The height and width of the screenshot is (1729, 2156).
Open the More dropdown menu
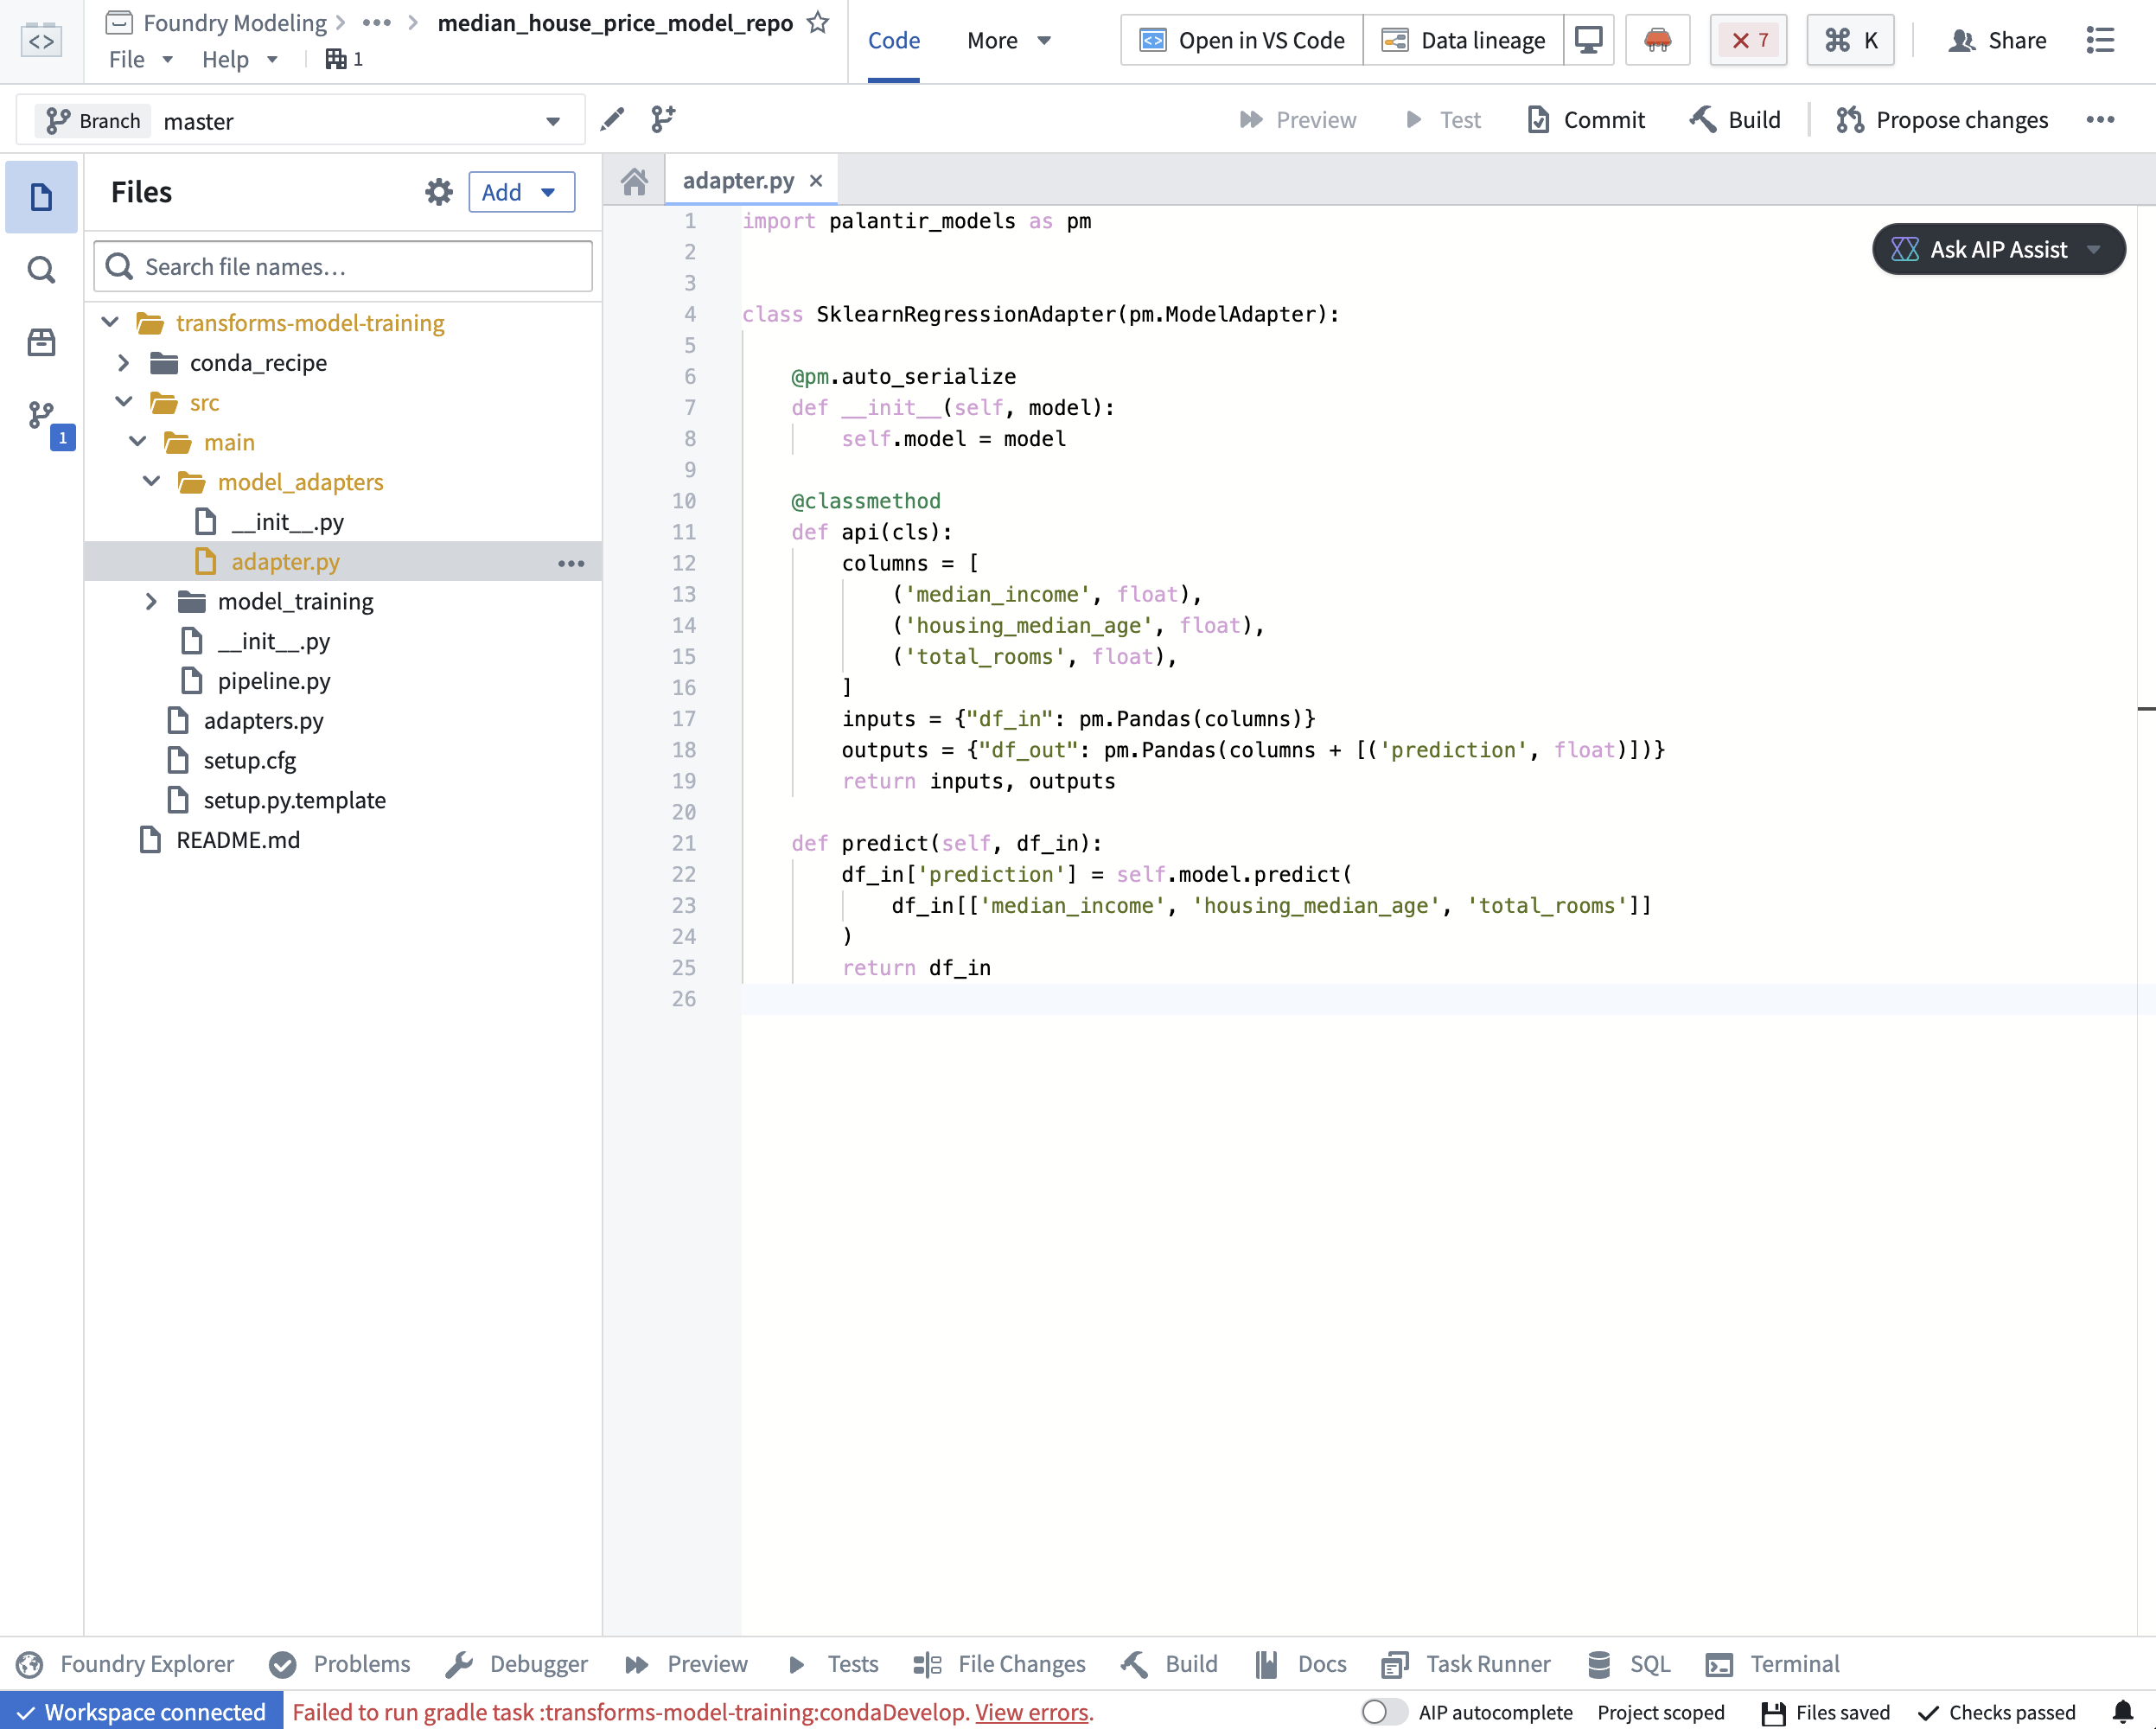click(1008, 40)
